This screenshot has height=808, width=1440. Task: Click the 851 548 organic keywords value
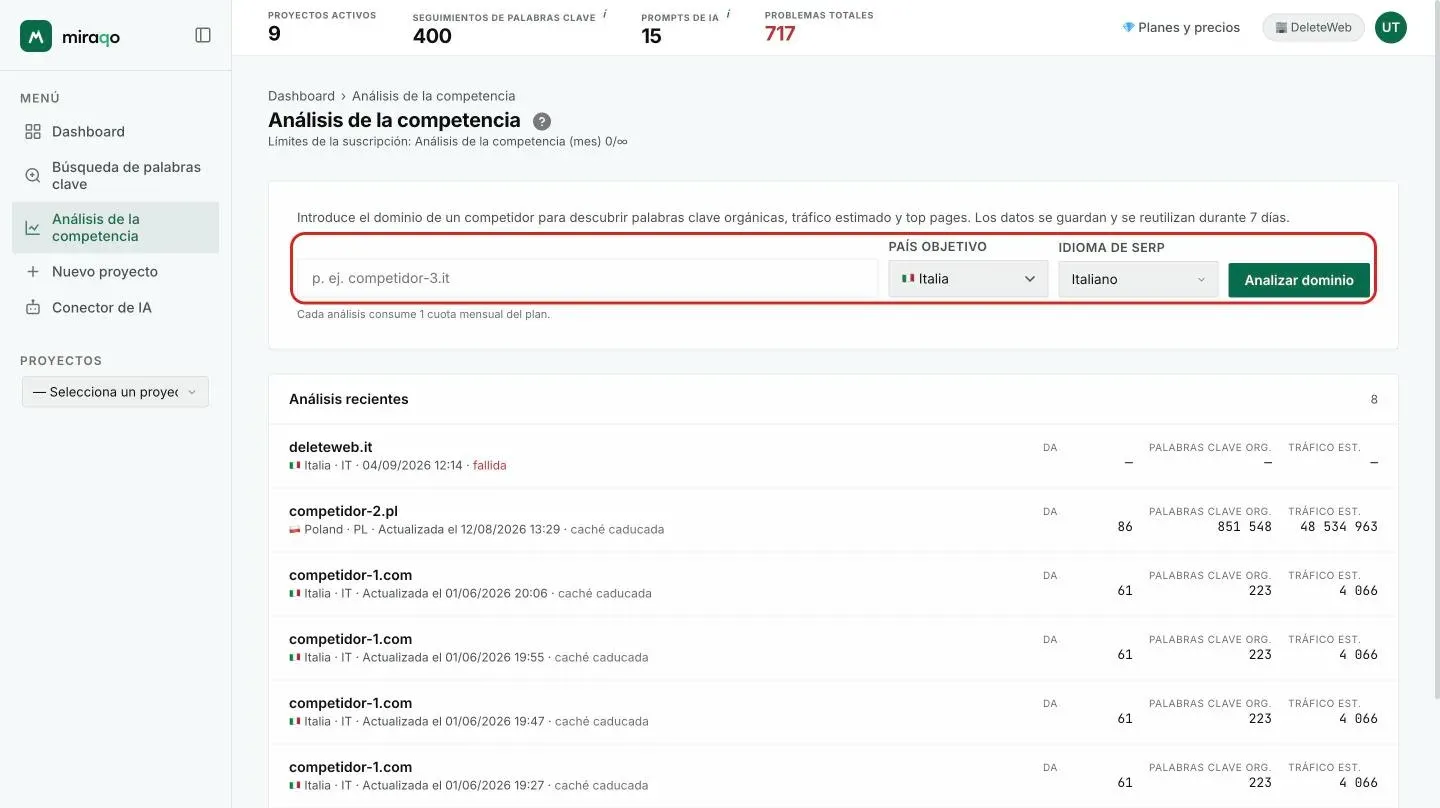(x=1244, y=526)
